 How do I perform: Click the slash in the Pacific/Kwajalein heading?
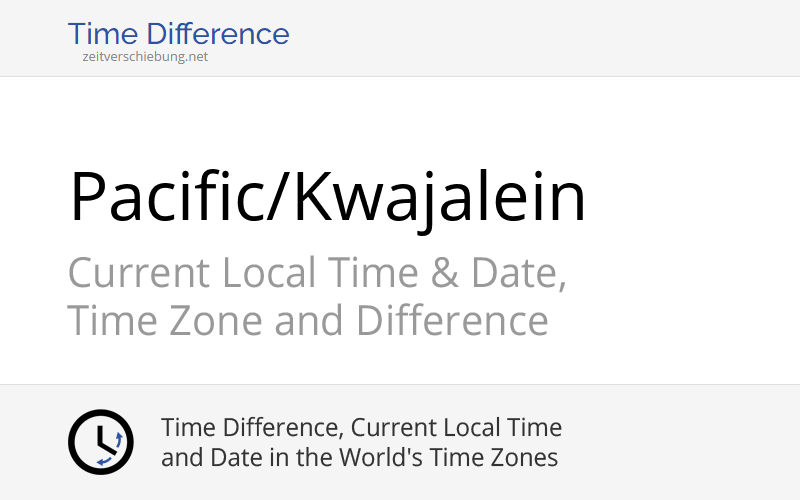click(279, 197)
